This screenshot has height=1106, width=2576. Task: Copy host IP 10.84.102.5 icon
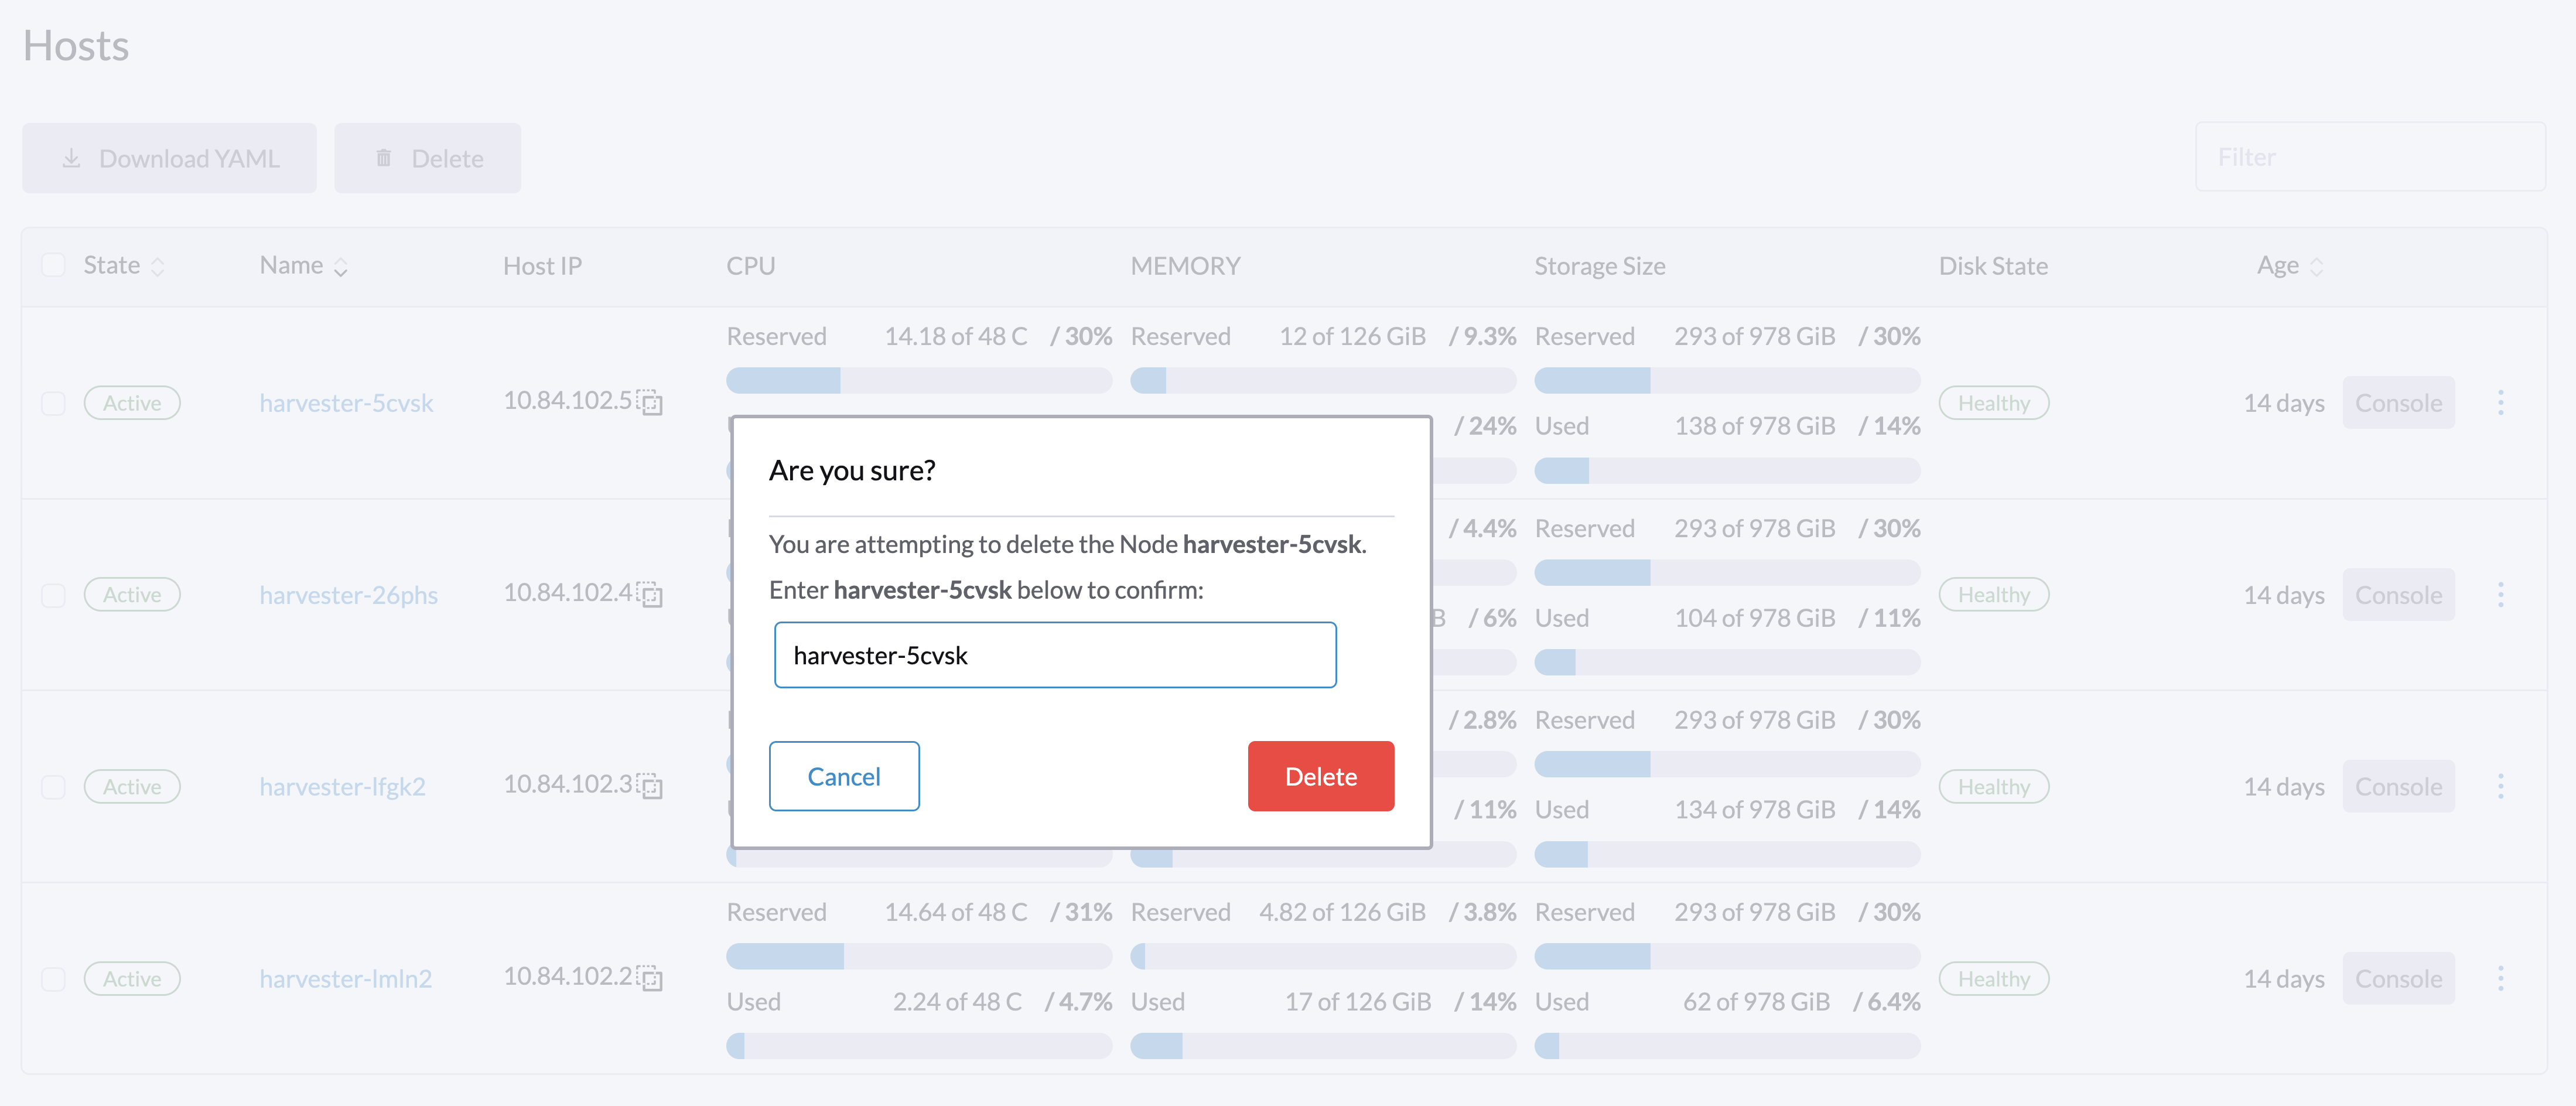pos(650,402)
